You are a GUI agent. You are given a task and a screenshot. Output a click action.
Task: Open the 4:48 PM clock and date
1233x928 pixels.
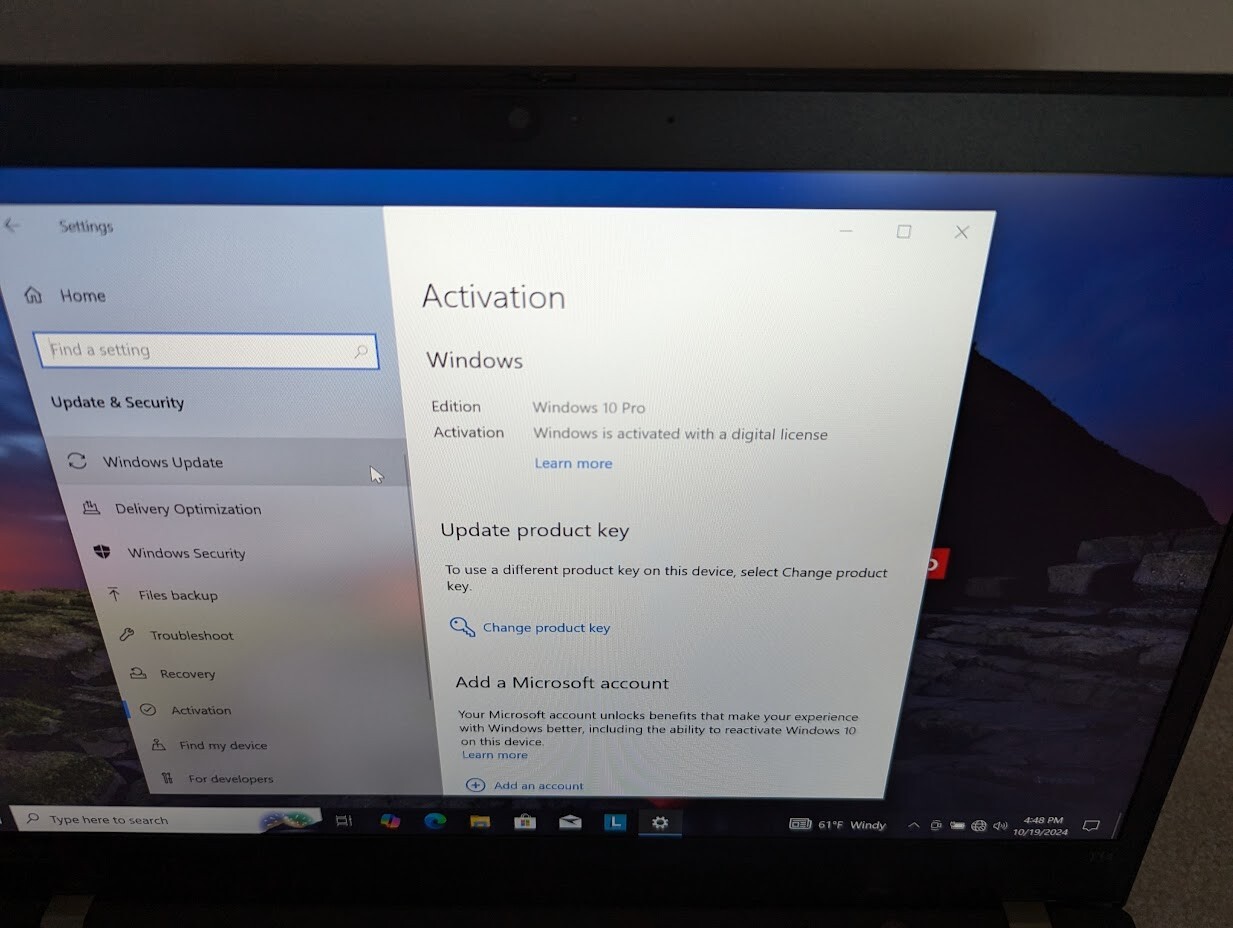(1041, 826)
